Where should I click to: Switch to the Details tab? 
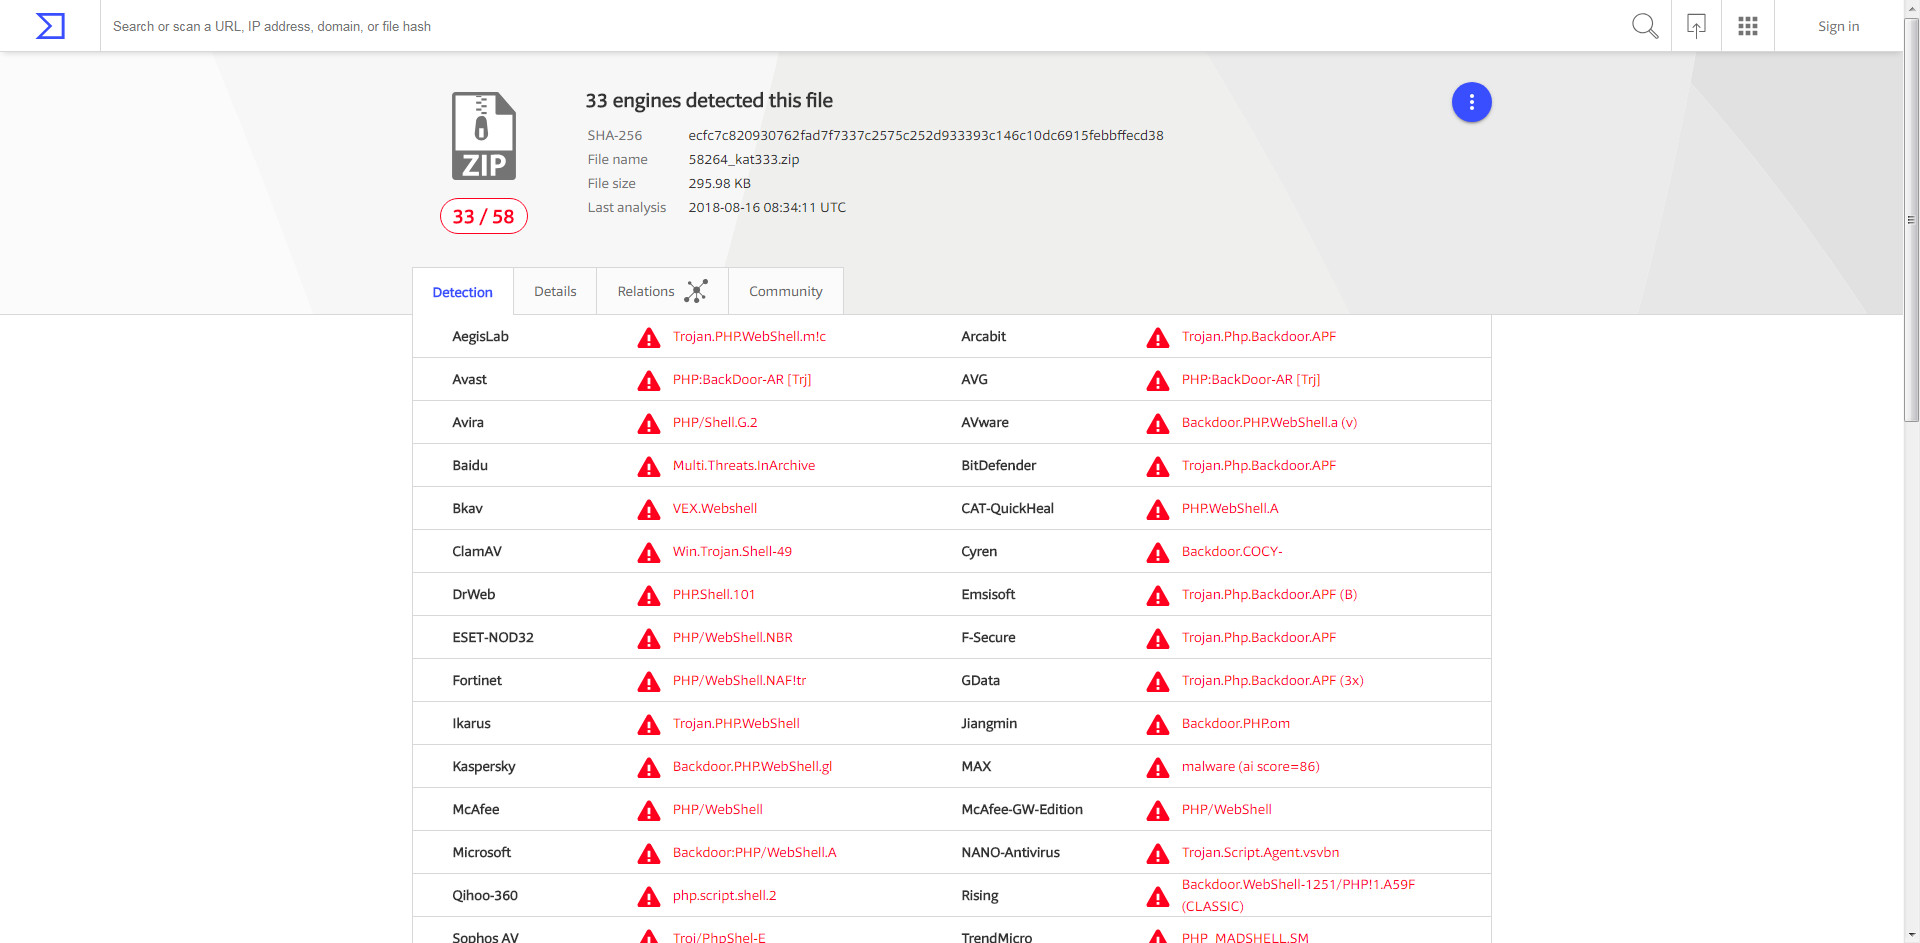(x=555, y=291)
